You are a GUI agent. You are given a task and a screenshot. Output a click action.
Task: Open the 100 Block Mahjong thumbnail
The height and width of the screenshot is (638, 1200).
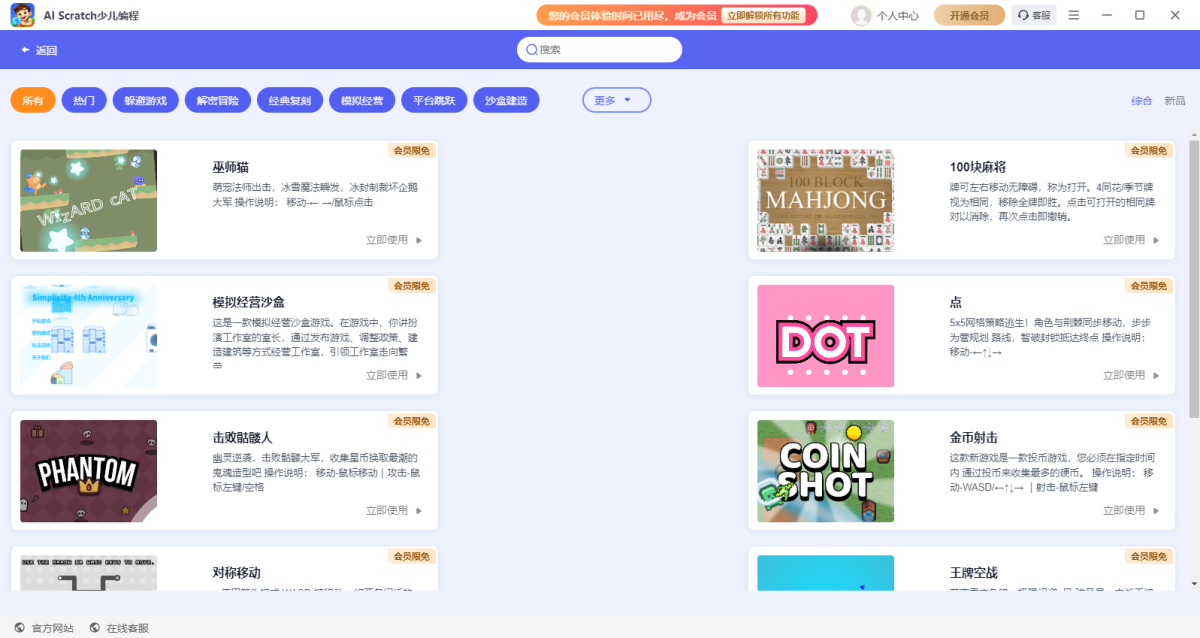[x=825, y=201]
